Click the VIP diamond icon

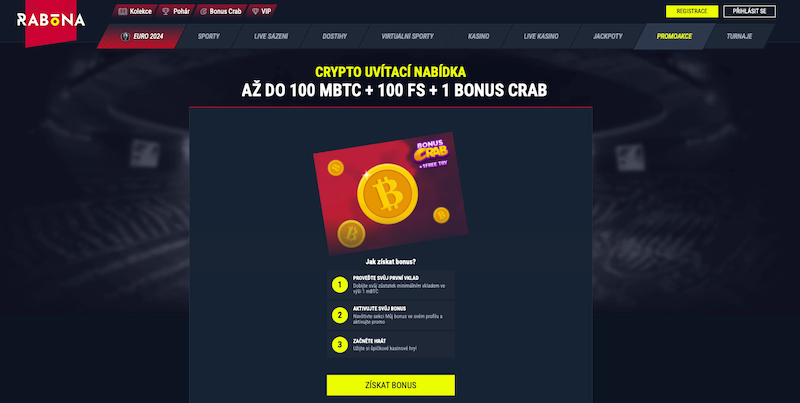(256, 11)
